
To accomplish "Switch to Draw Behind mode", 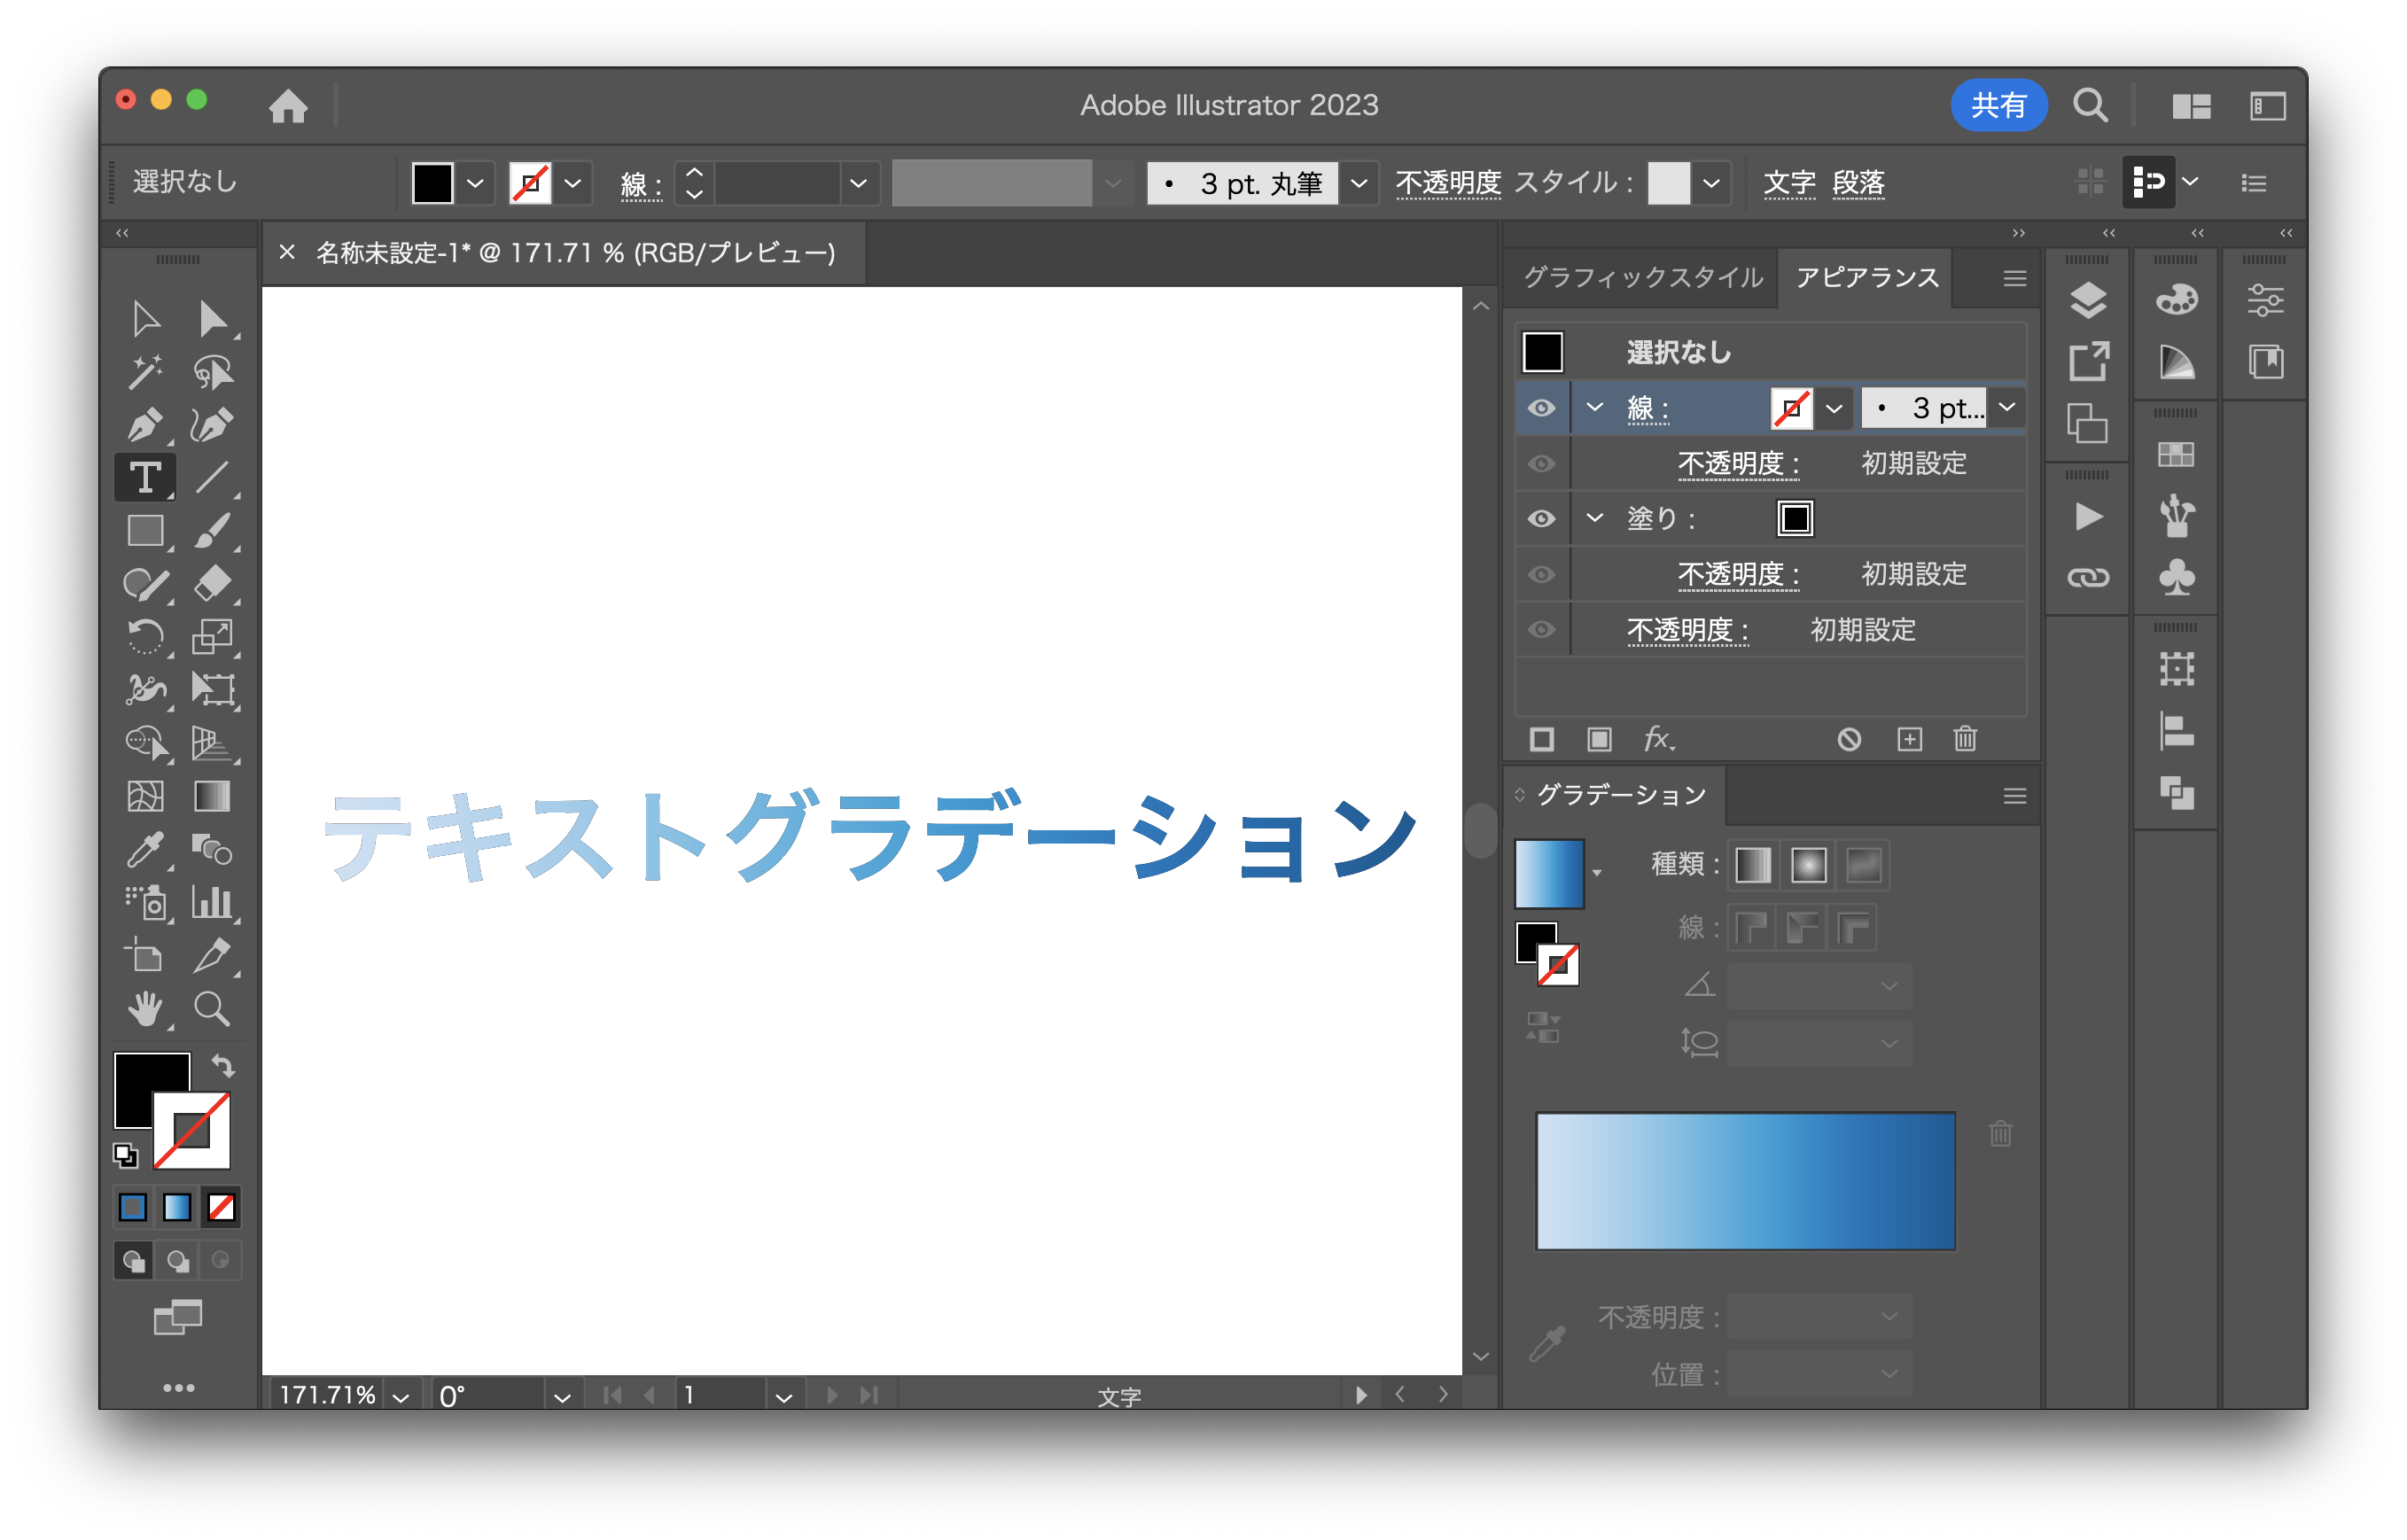I will coord(178,1261).
